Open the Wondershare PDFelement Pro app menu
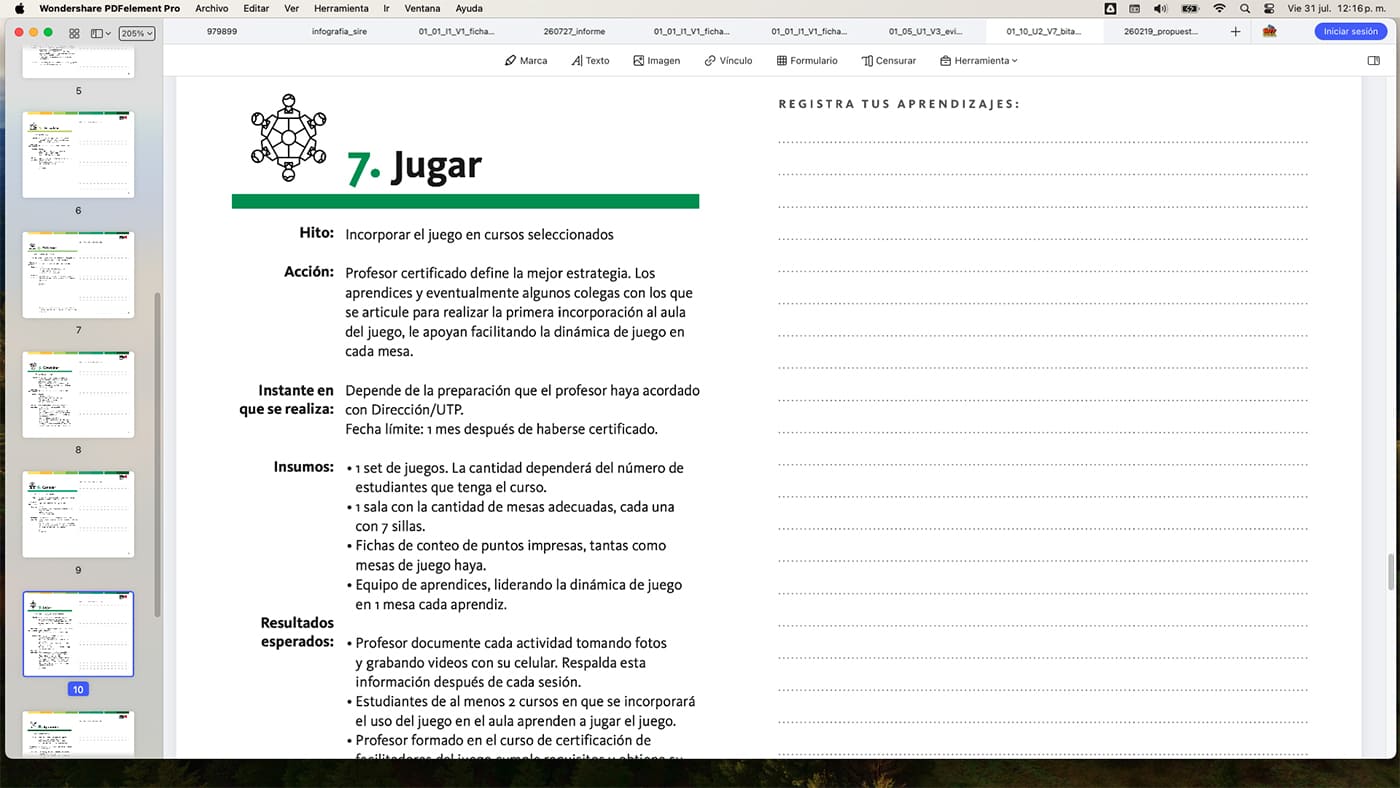The height and width of the screenshot is (788, 1400). pyautogui.click(x=110, y=8)
